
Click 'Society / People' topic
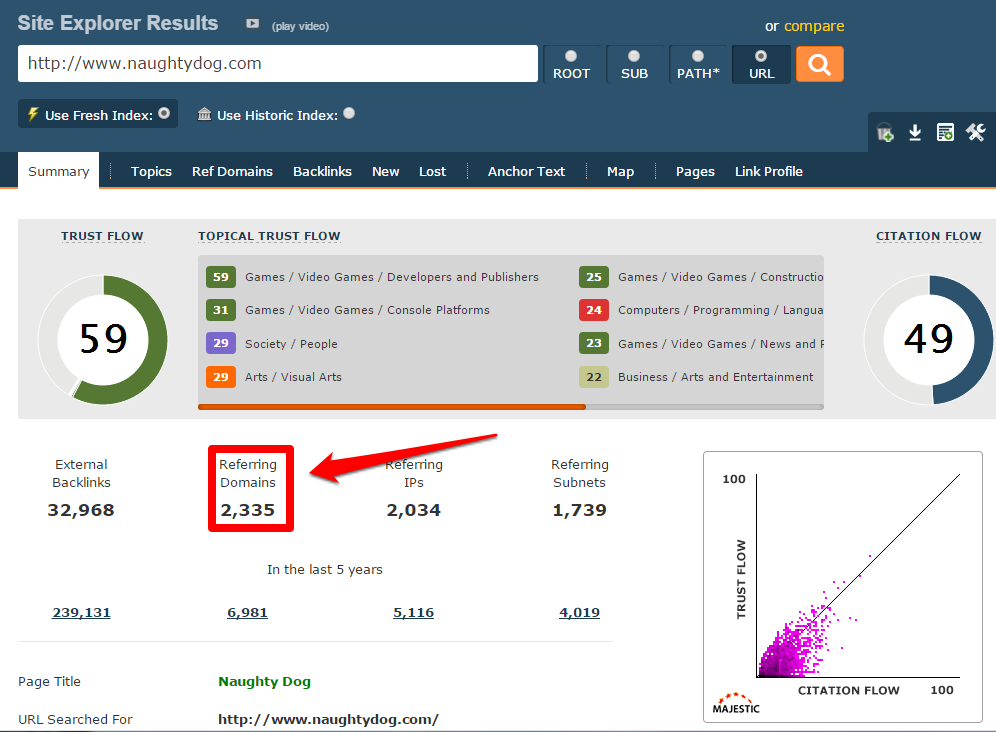click(x=291, y=344)
